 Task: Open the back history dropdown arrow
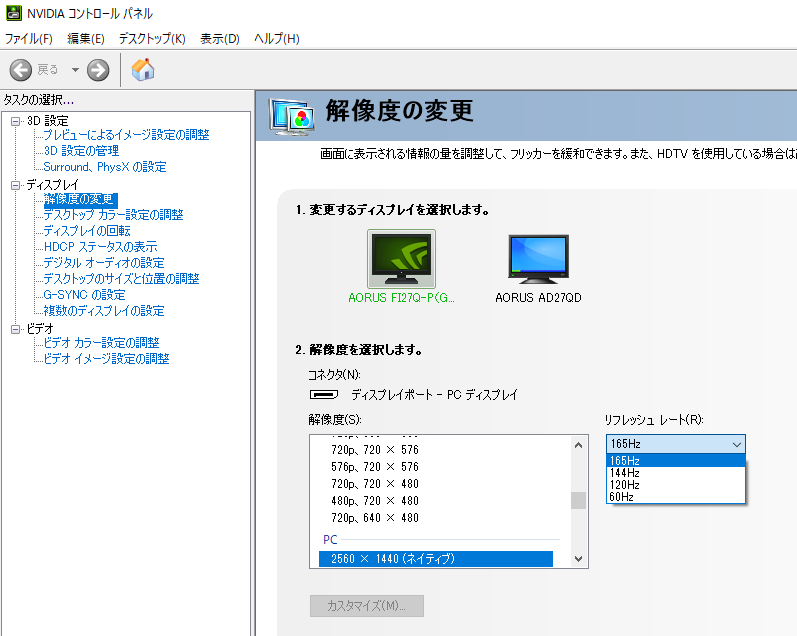[x=75, y=70]
